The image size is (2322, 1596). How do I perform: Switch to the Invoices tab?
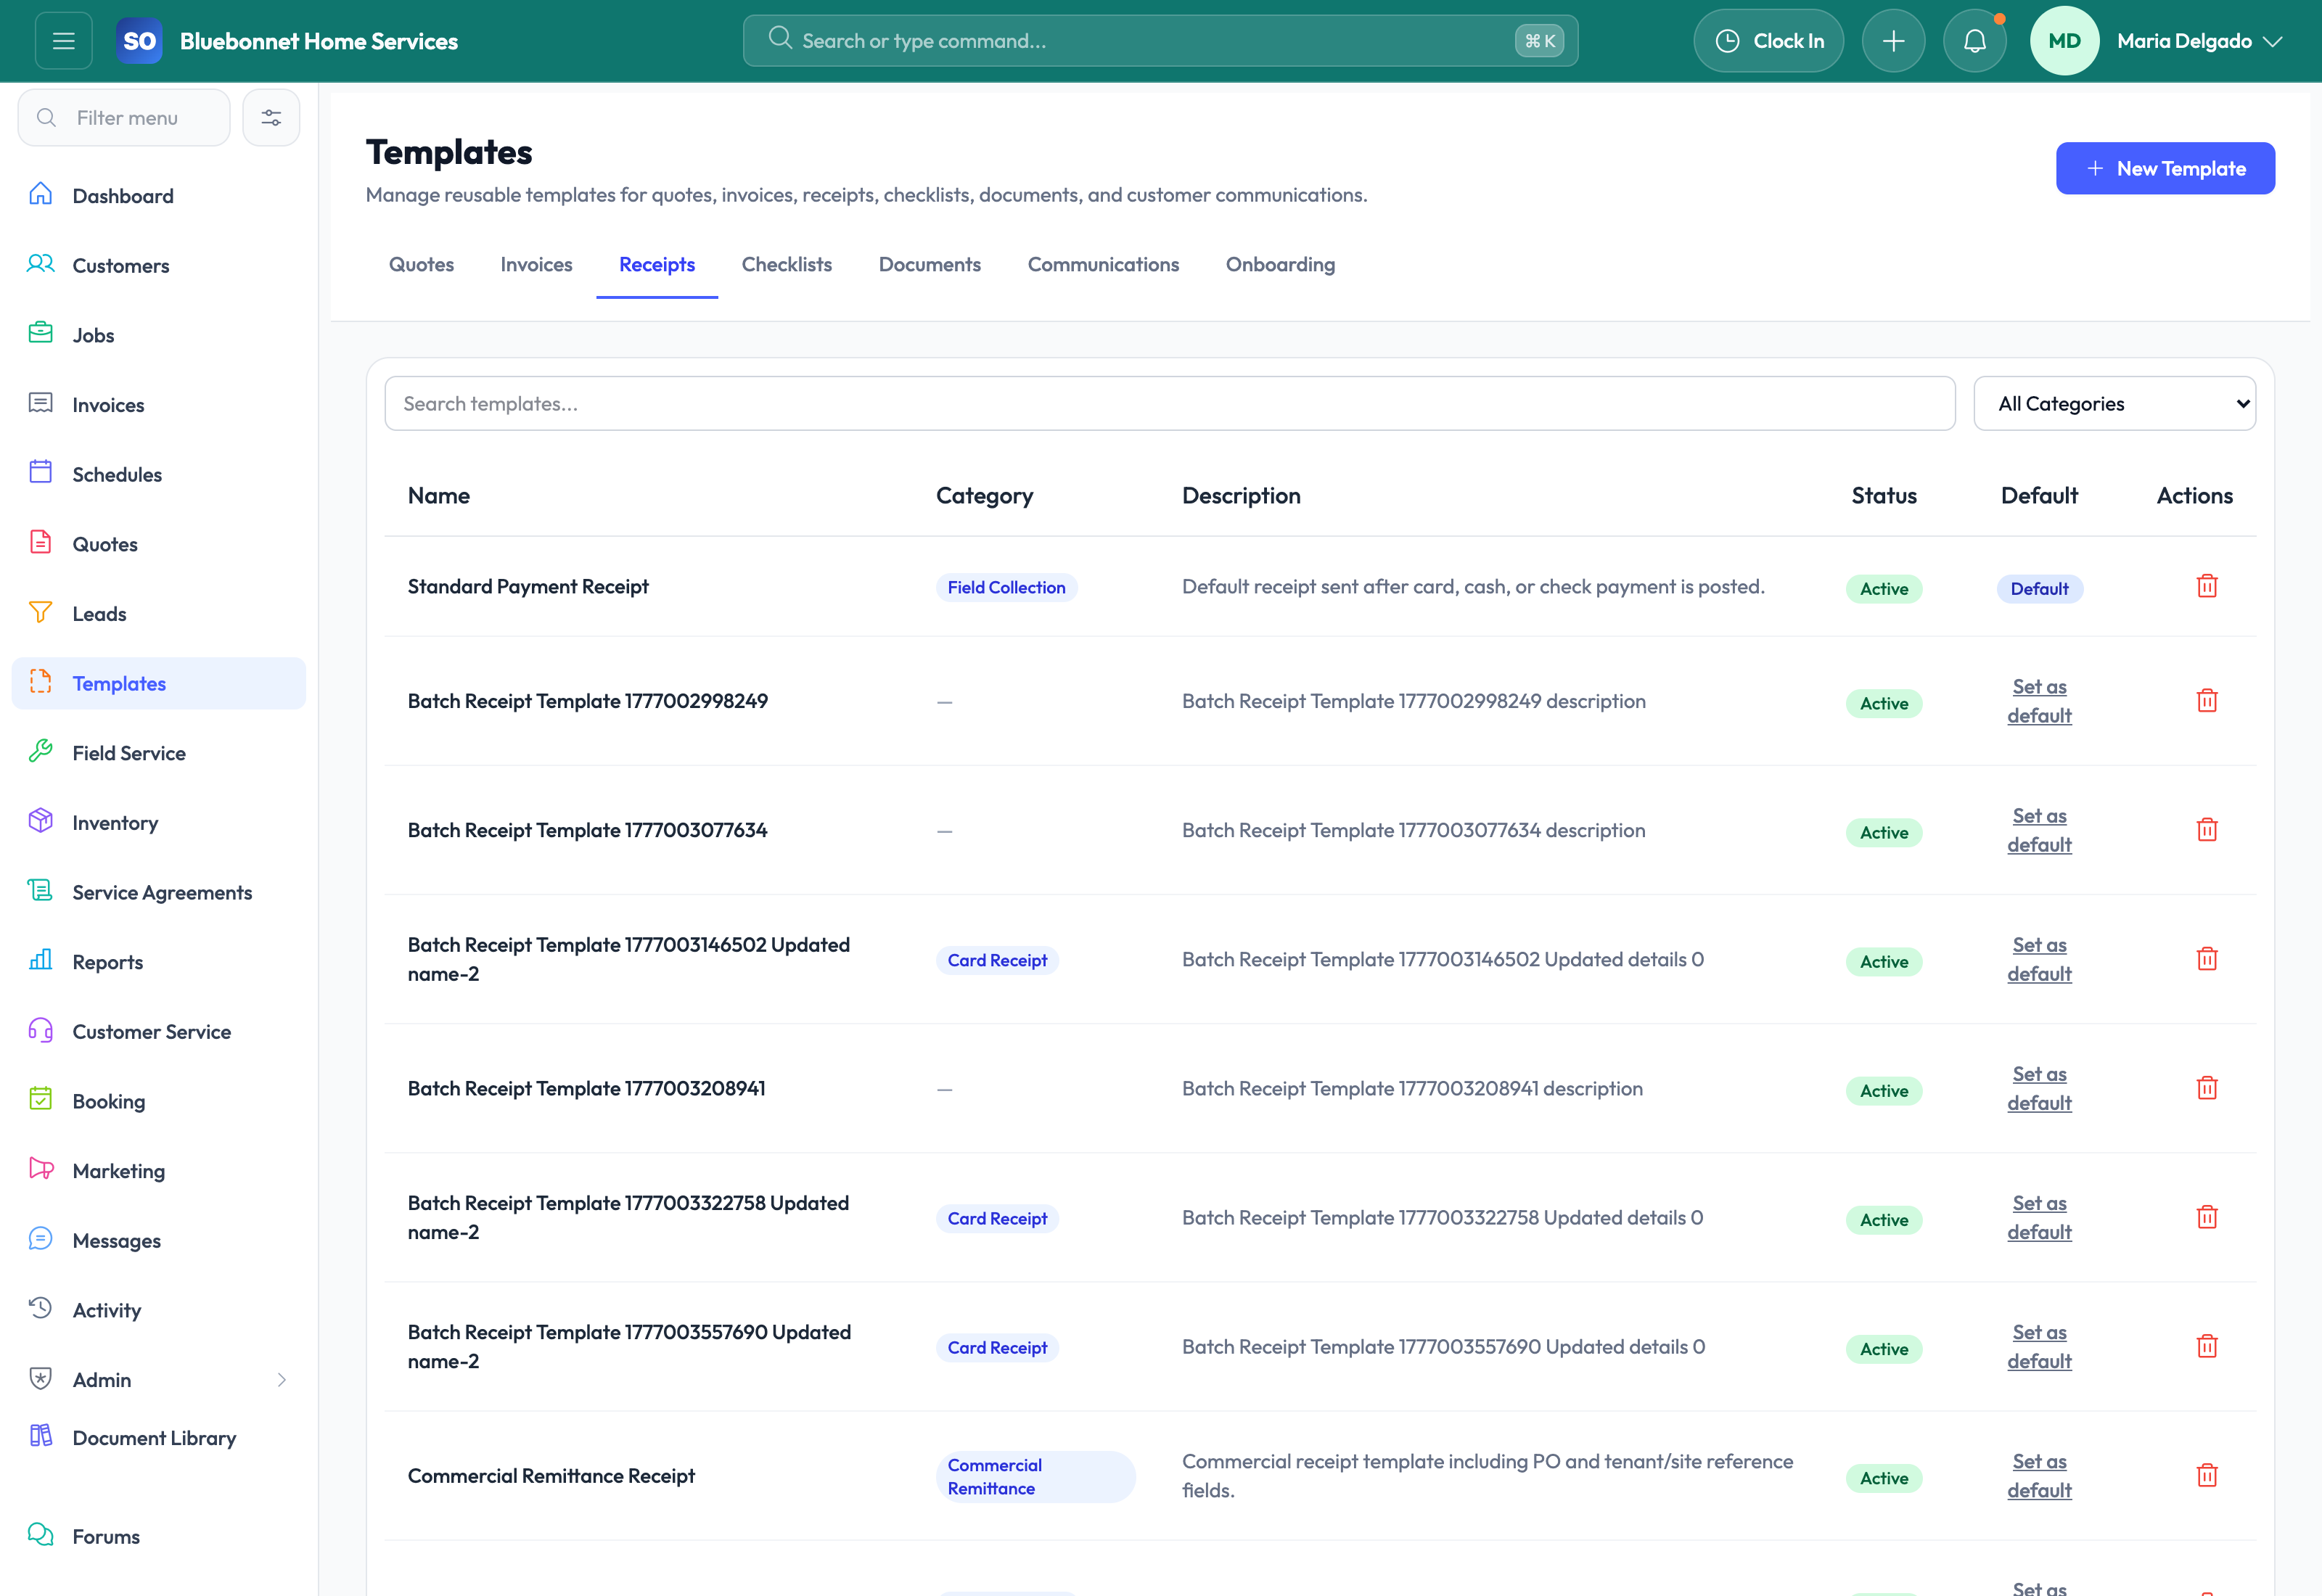click(x=536, y=265)
